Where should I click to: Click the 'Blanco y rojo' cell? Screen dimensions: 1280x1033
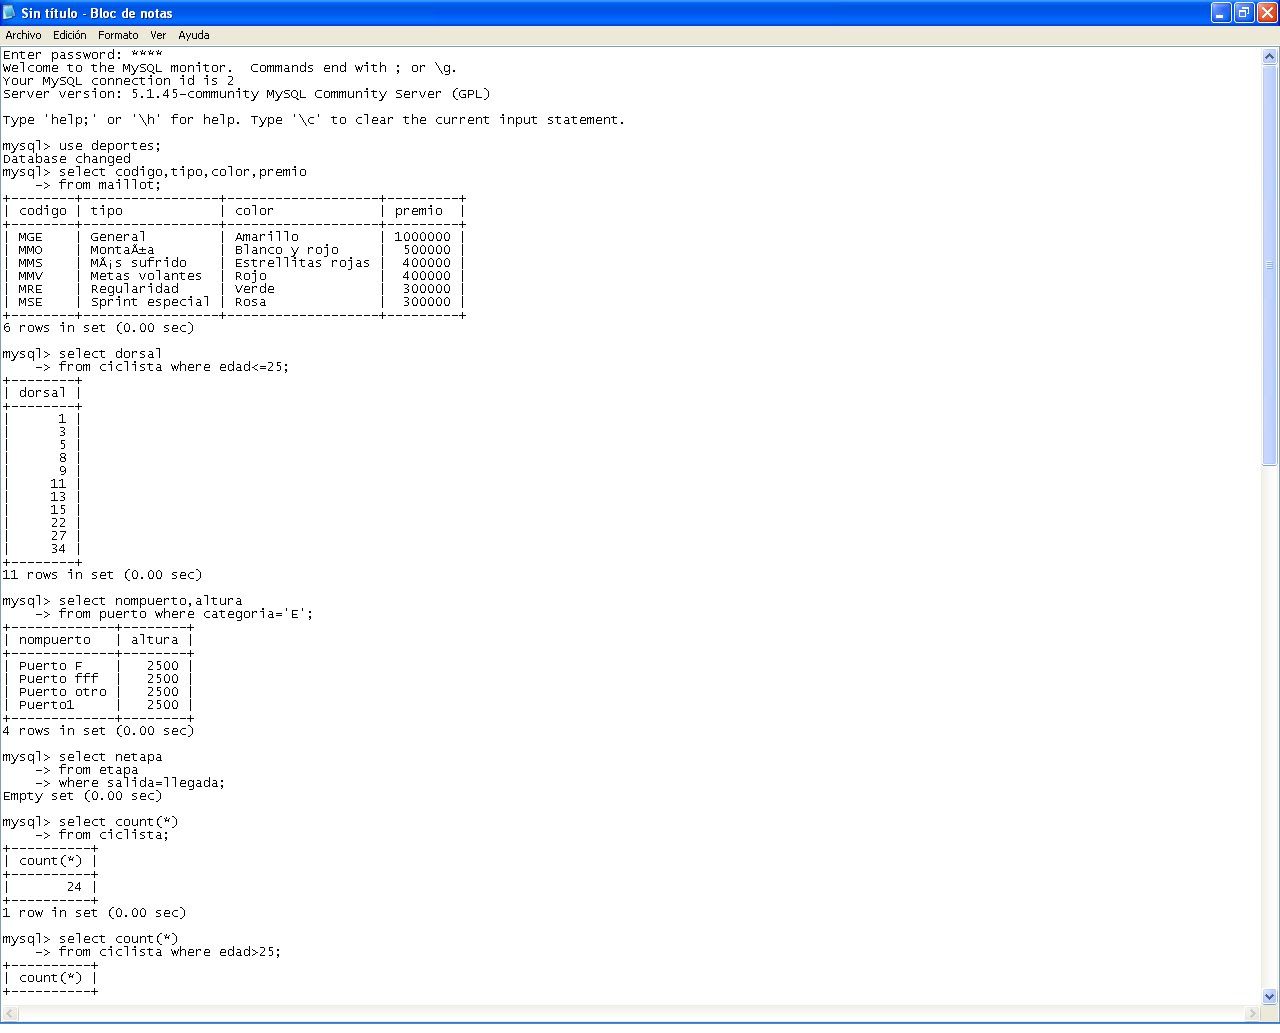(287, 250)
